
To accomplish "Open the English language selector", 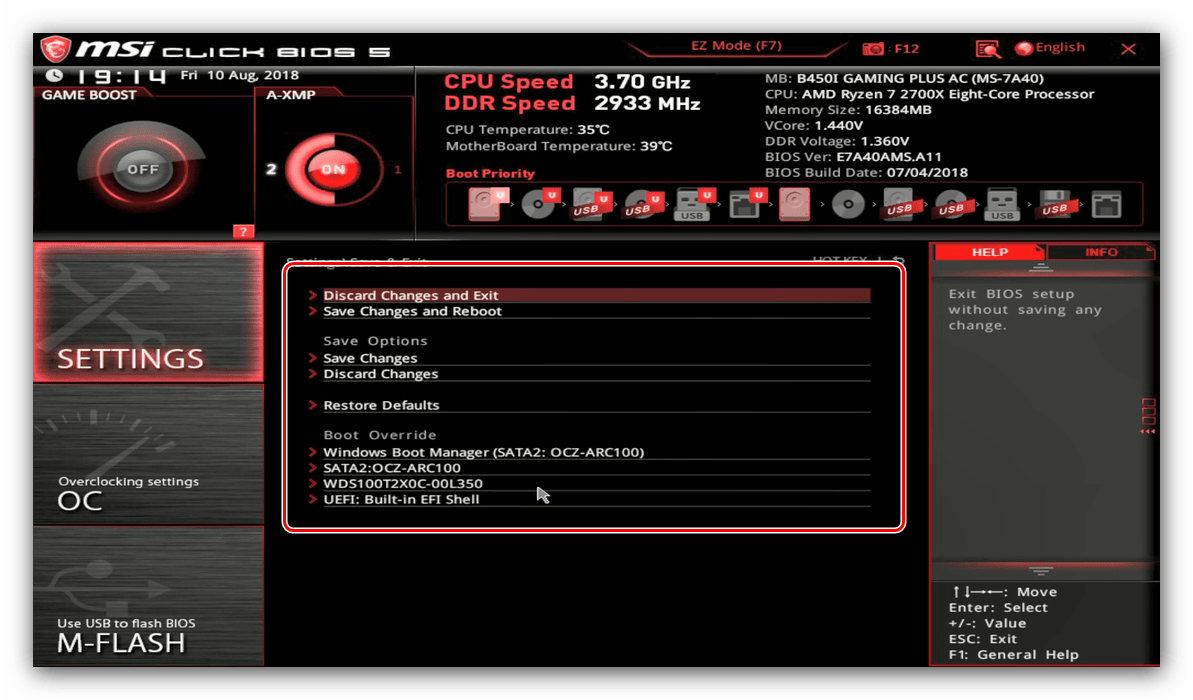I will click(1050, 48).
